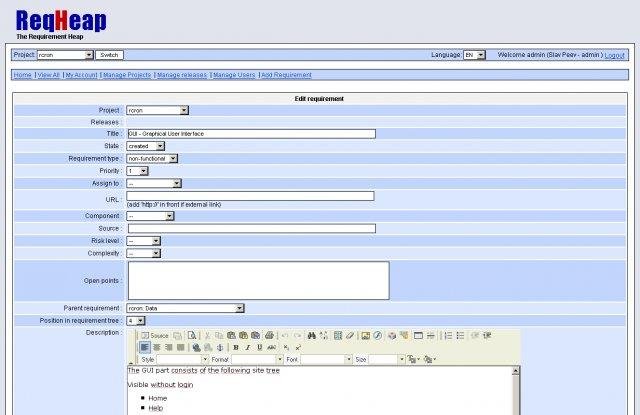The width and height of the screenshot is (640, 415).
Task: Open My Account navigation link
Action: (81, 75)
